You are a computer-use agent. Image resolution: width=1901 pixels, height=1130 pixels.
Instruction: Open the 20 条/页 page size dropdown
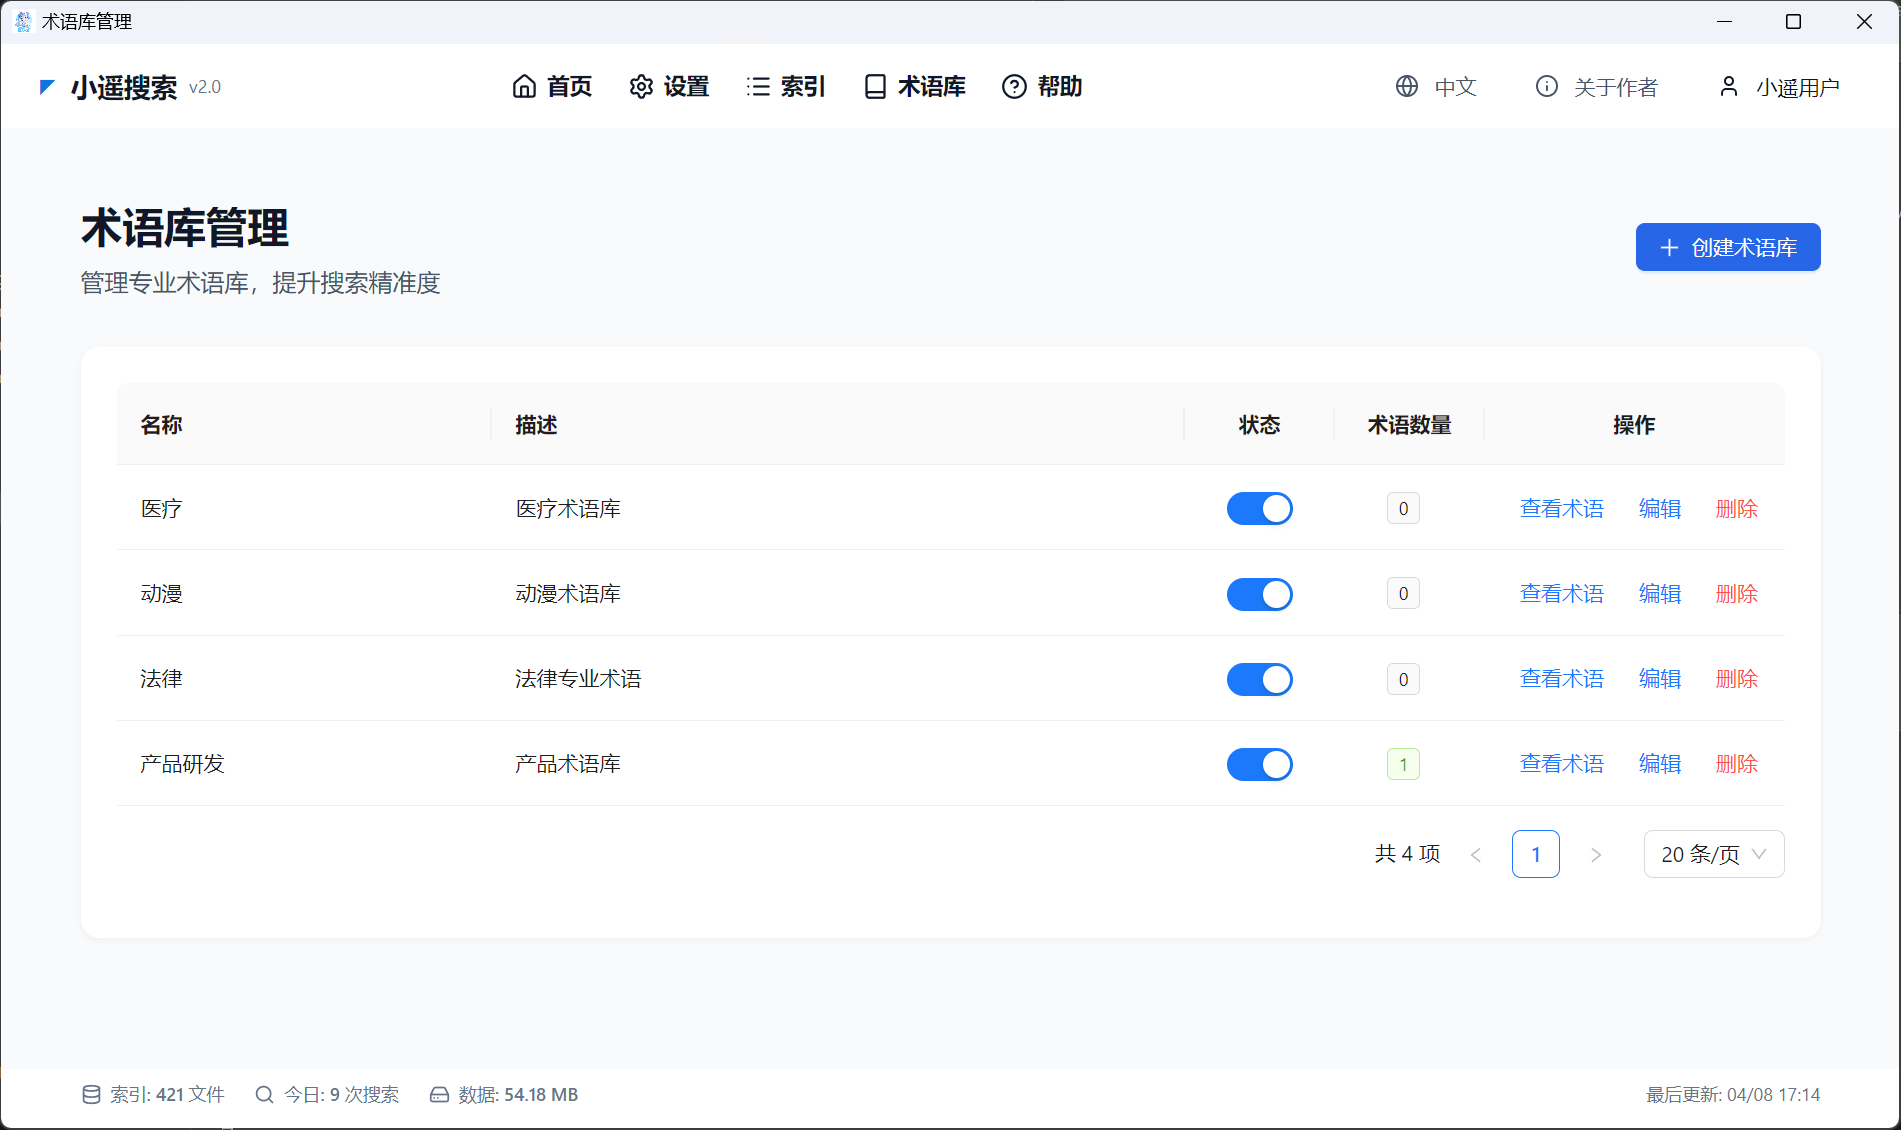[1714, 854]
